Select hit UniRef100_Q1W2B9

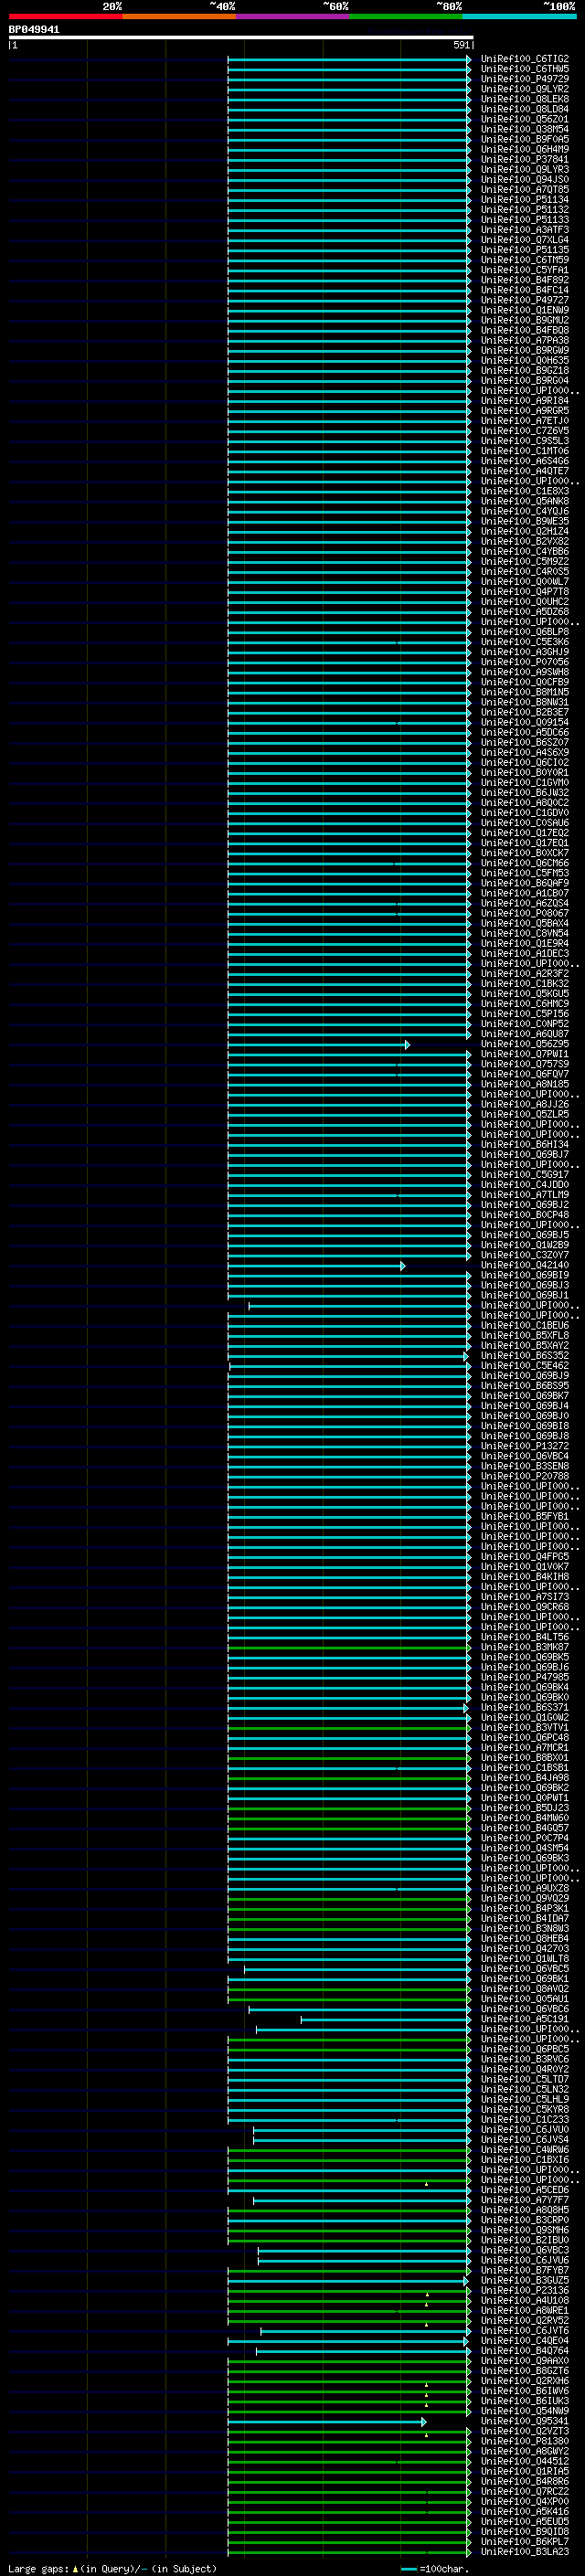pos(525,1245)
